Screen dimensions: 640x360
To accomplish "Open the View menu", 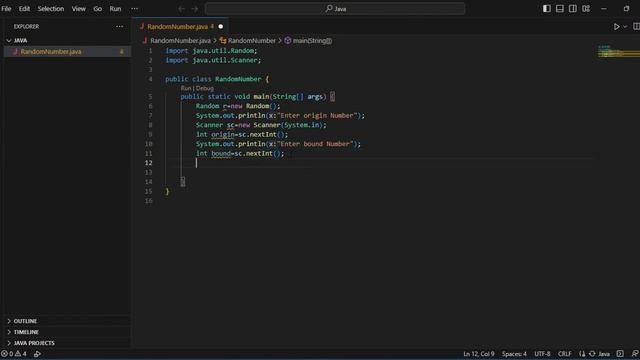I will pos(79,9).
